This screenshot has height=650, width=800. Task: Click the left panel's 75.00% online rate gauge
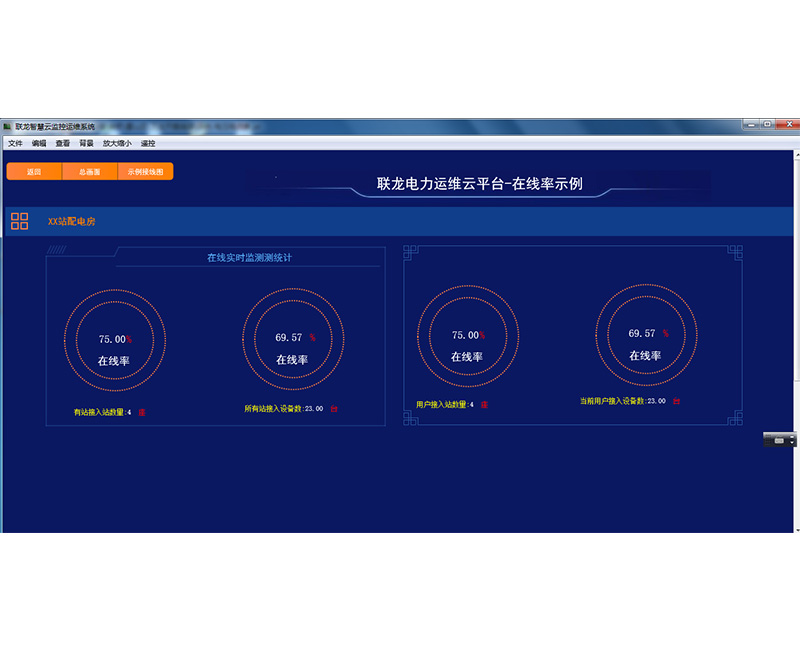(x=115, y=335)
